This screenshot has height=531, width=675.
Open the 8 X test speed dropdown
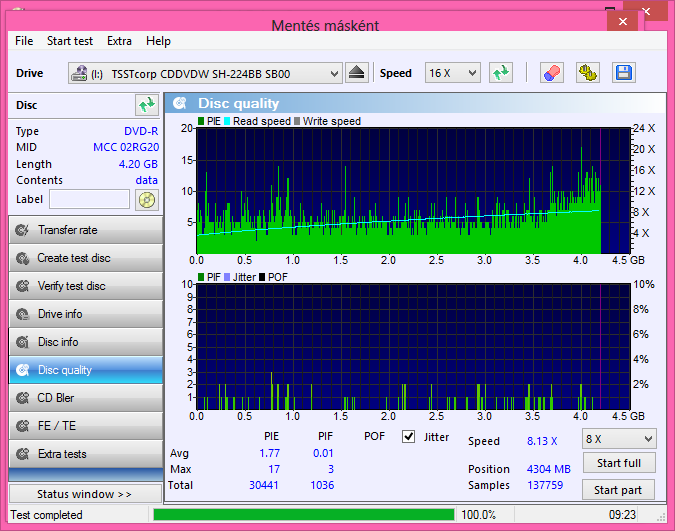click(648, 439)
